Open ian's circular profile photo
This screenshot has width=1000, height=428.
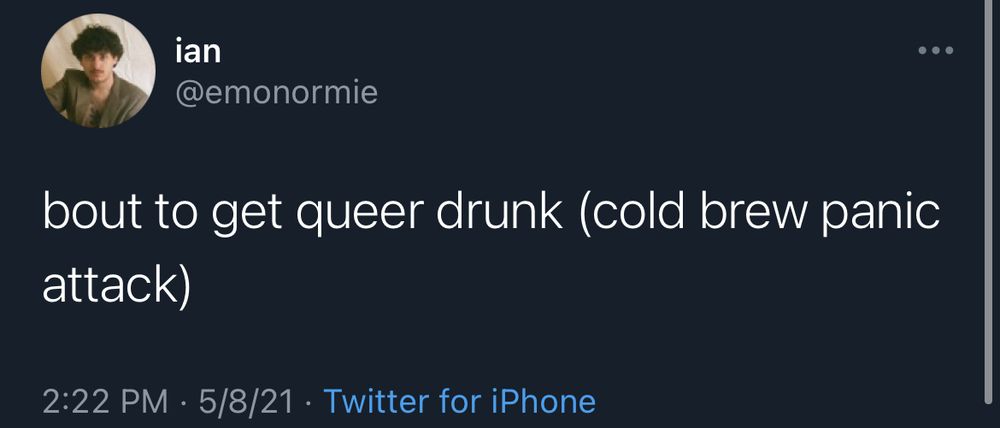click(x=98, y=71)
